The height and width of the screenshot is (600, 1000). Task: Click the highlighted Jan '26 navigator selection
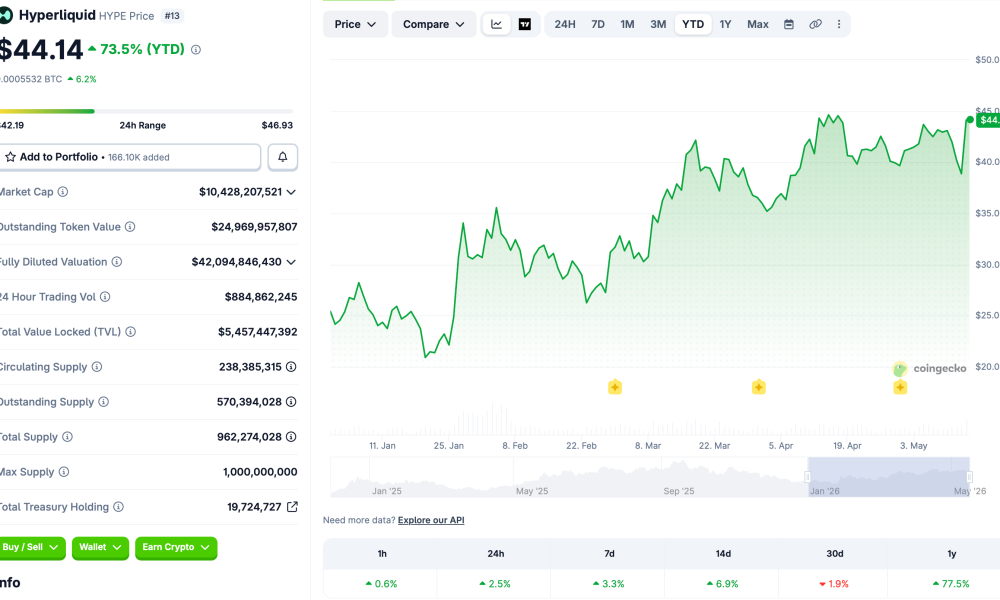tap(888, 477)
